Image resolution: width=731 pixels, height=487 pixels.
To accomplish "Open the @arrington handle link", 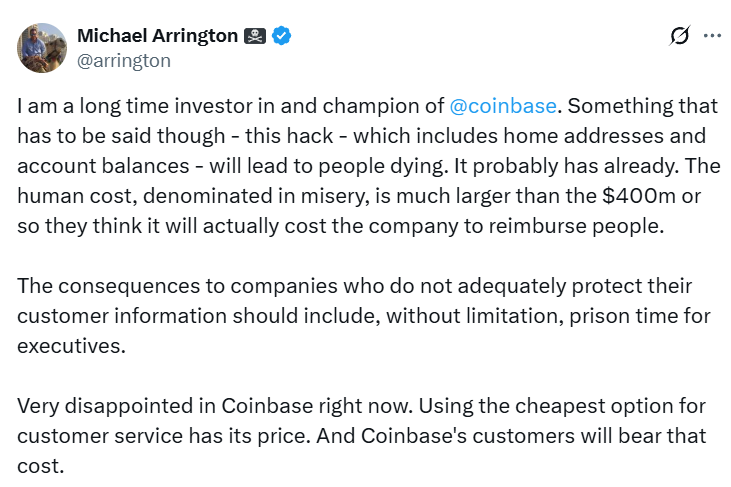I will [x=124, y=61].
